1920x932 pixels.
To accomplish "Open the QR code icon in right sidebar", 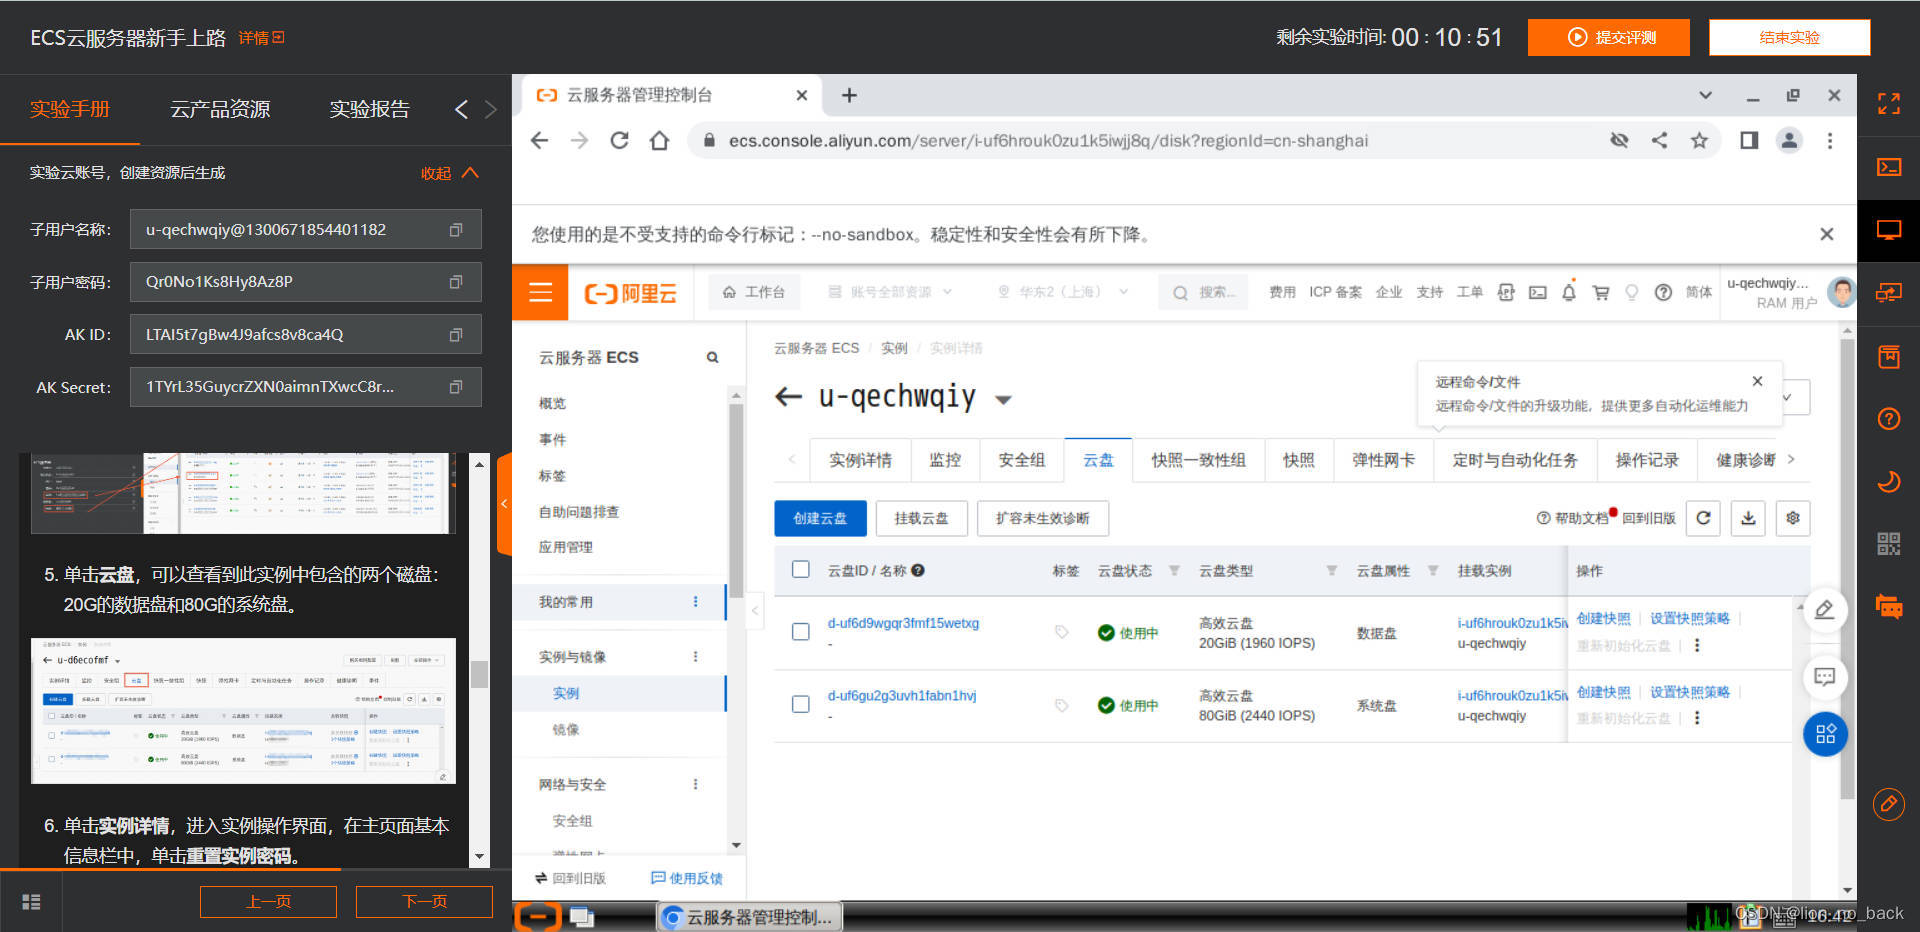I will pos(1888,544).
